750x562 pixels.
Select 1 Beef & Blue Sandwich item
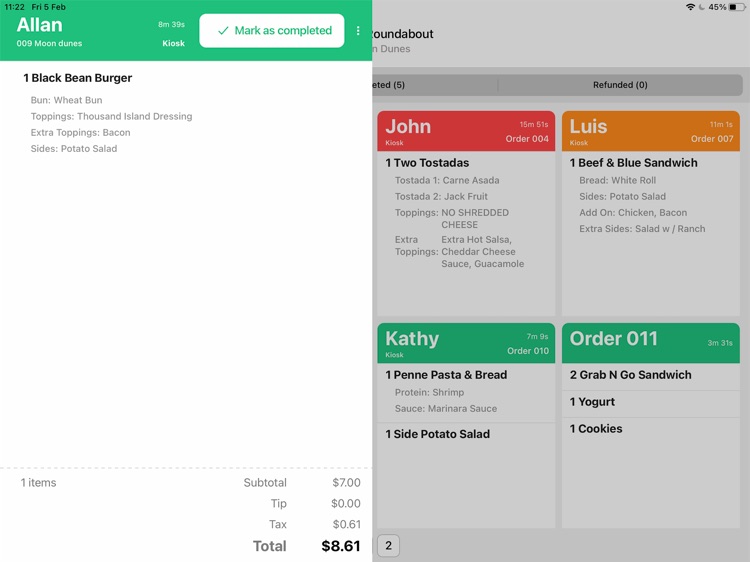(x=633, y=163)
